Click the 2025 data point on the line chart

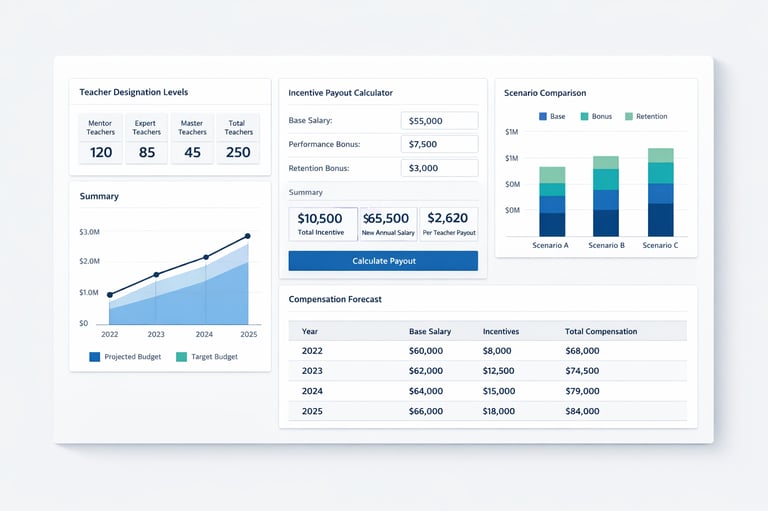pos(248,236)
